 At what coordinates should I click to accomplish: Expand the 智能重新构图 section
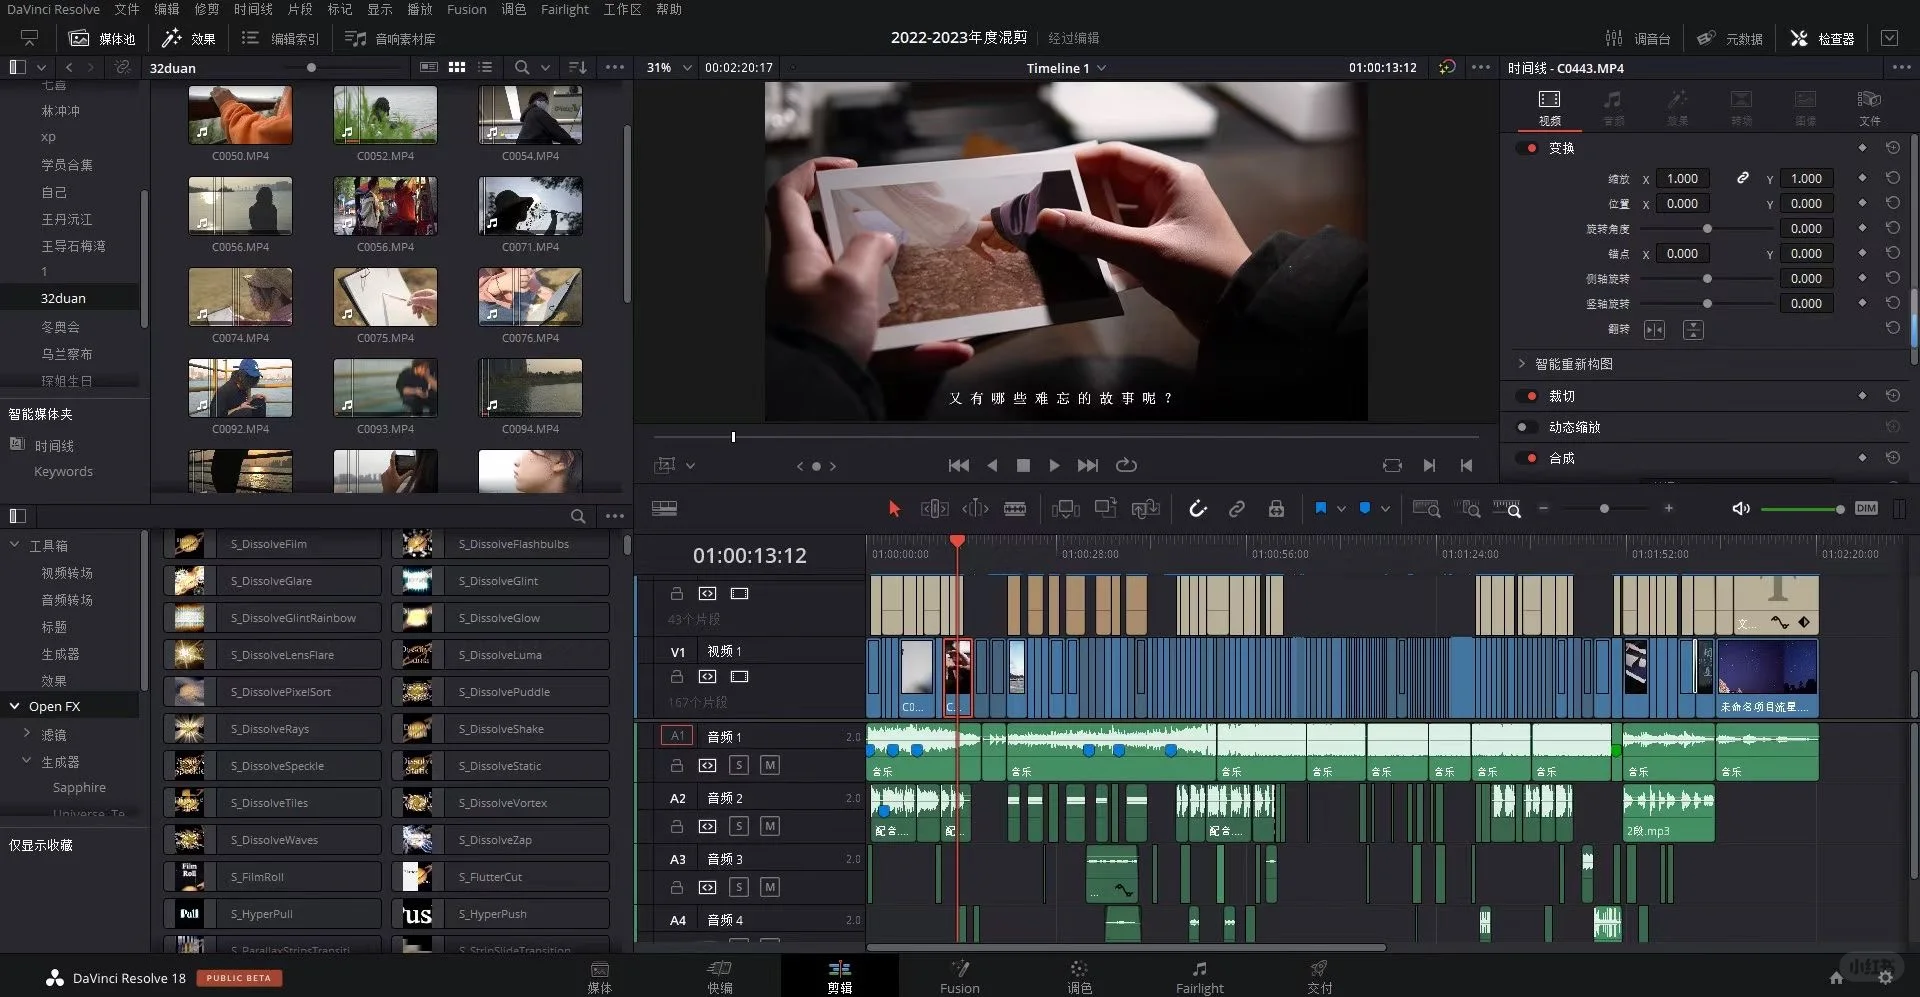click(1522, 364)
